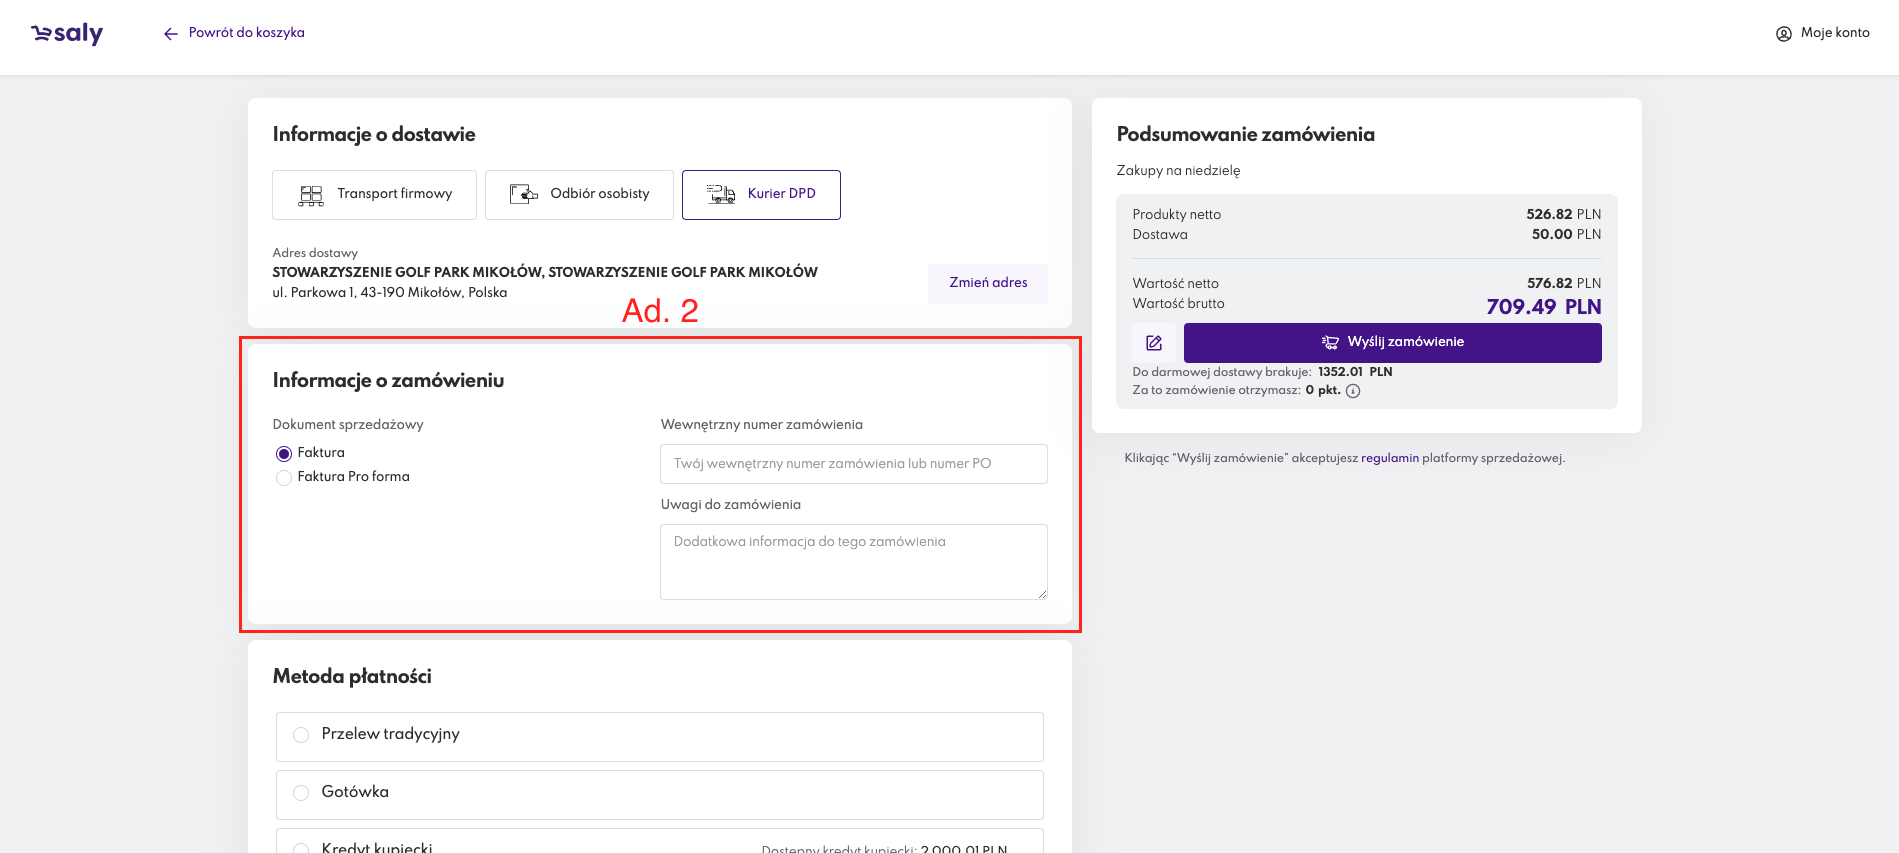Click the Odbiór osobisty pickup icon

[x=523, y=194]
